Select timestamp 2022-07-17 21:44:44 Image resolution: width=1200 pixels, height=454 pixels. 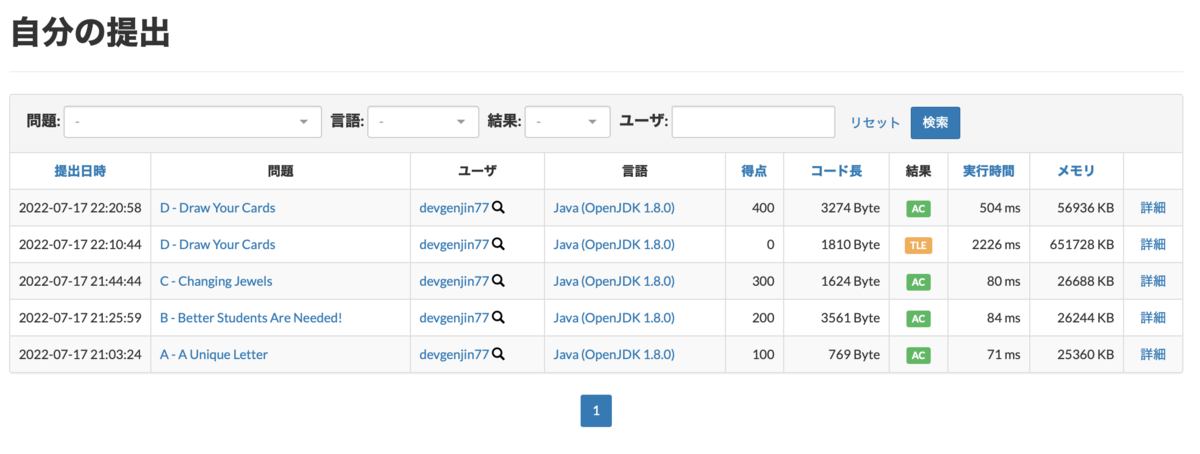(x=80, y=282)
